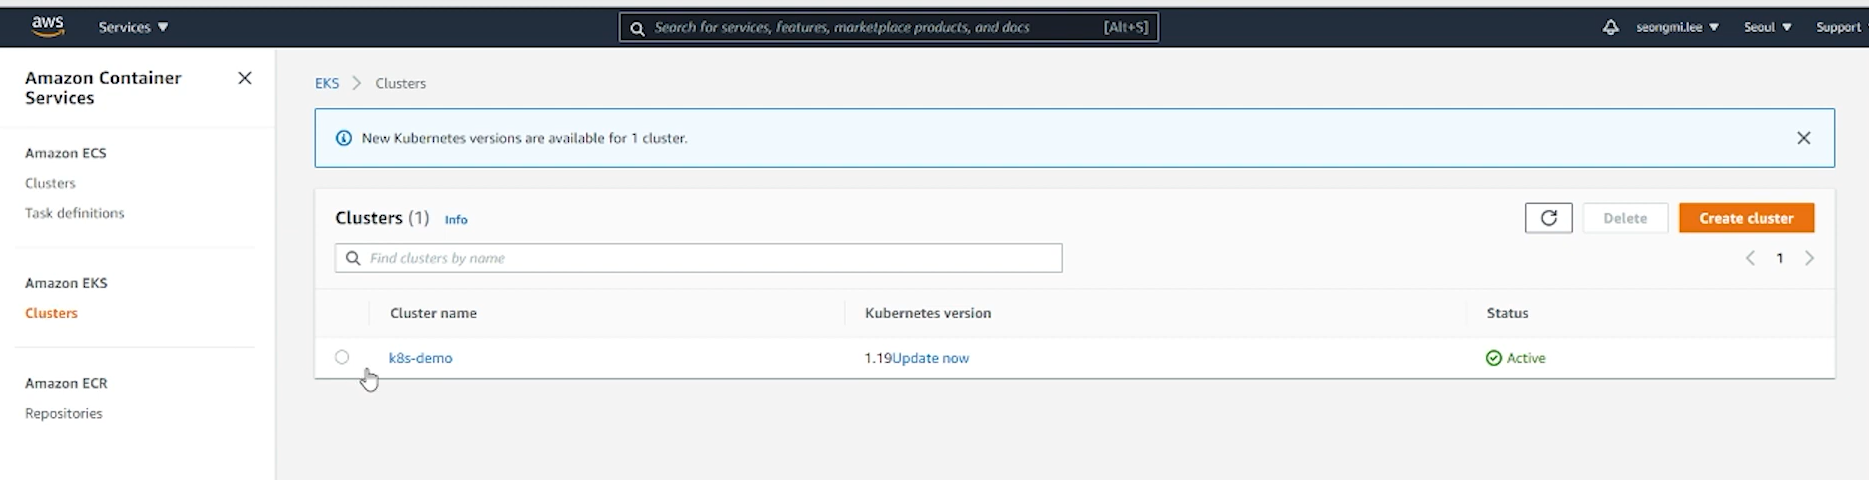Close the Amazon Container Services sidebar
This screenshot has width=1869, height=480.
pos(244,78)
